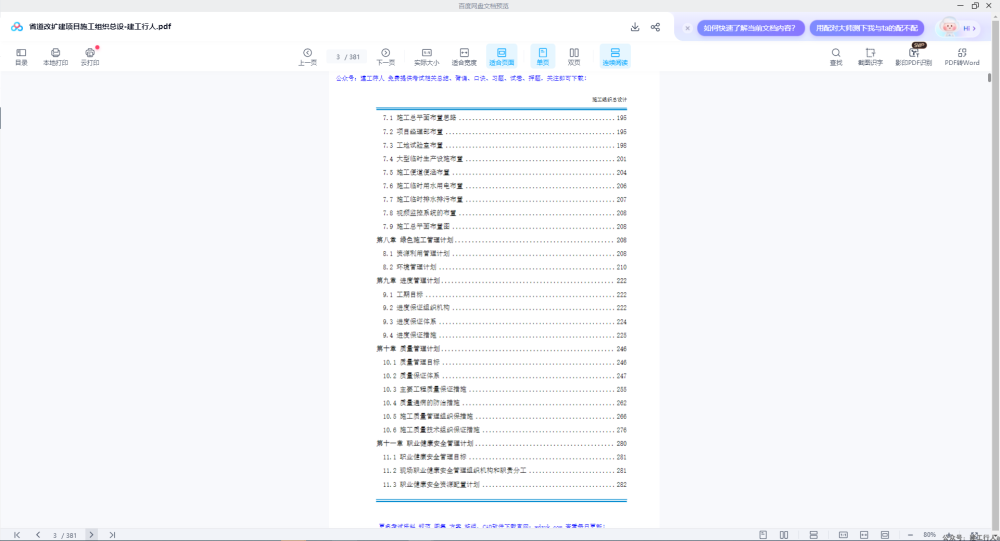This screenshot has height=541, width=1000.
Task: Jump to last page in bottom bar
Action: point(112,535)
